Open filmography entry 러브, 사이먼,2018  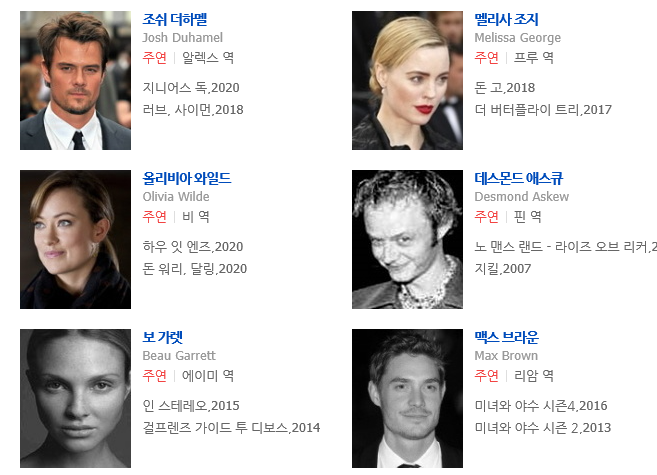tap(193, 110)
